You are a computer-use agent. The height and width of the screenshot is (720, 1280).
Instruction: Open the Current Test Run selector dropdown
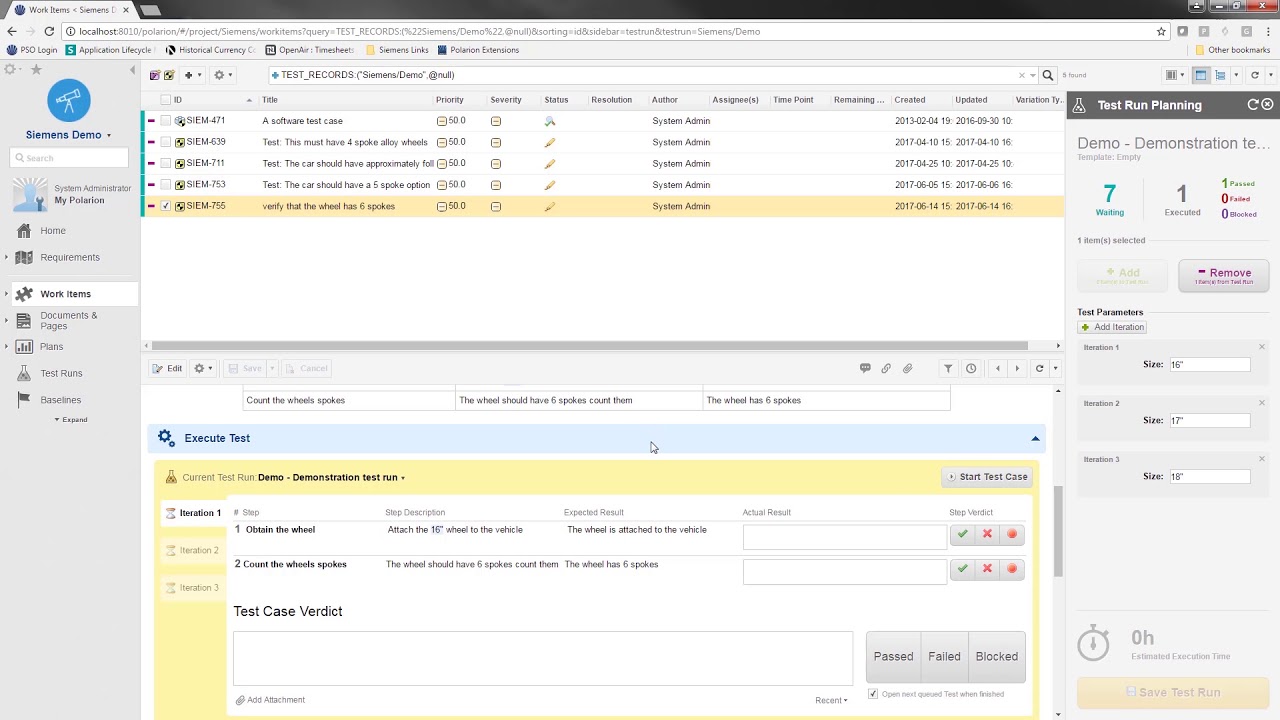point(331,477)
